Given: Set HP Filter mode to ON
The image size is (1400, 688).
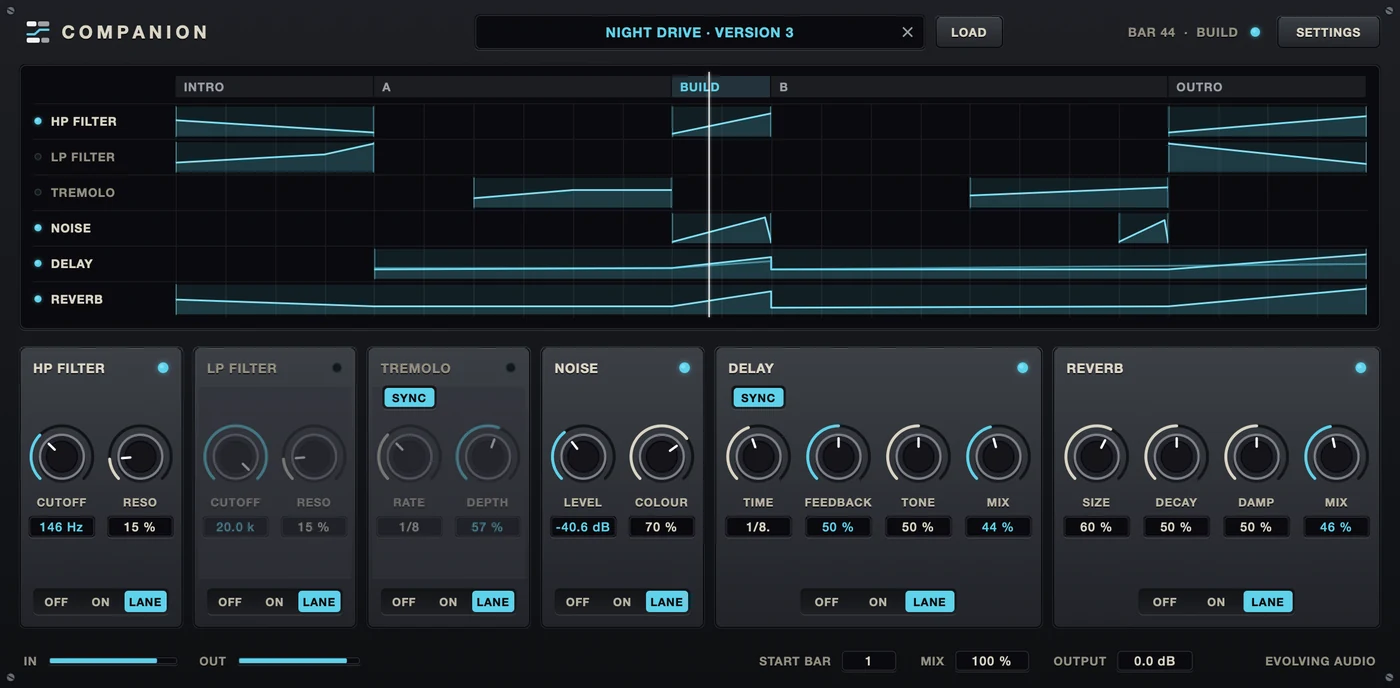Looking at the screenshot, I should coord(101,602).
